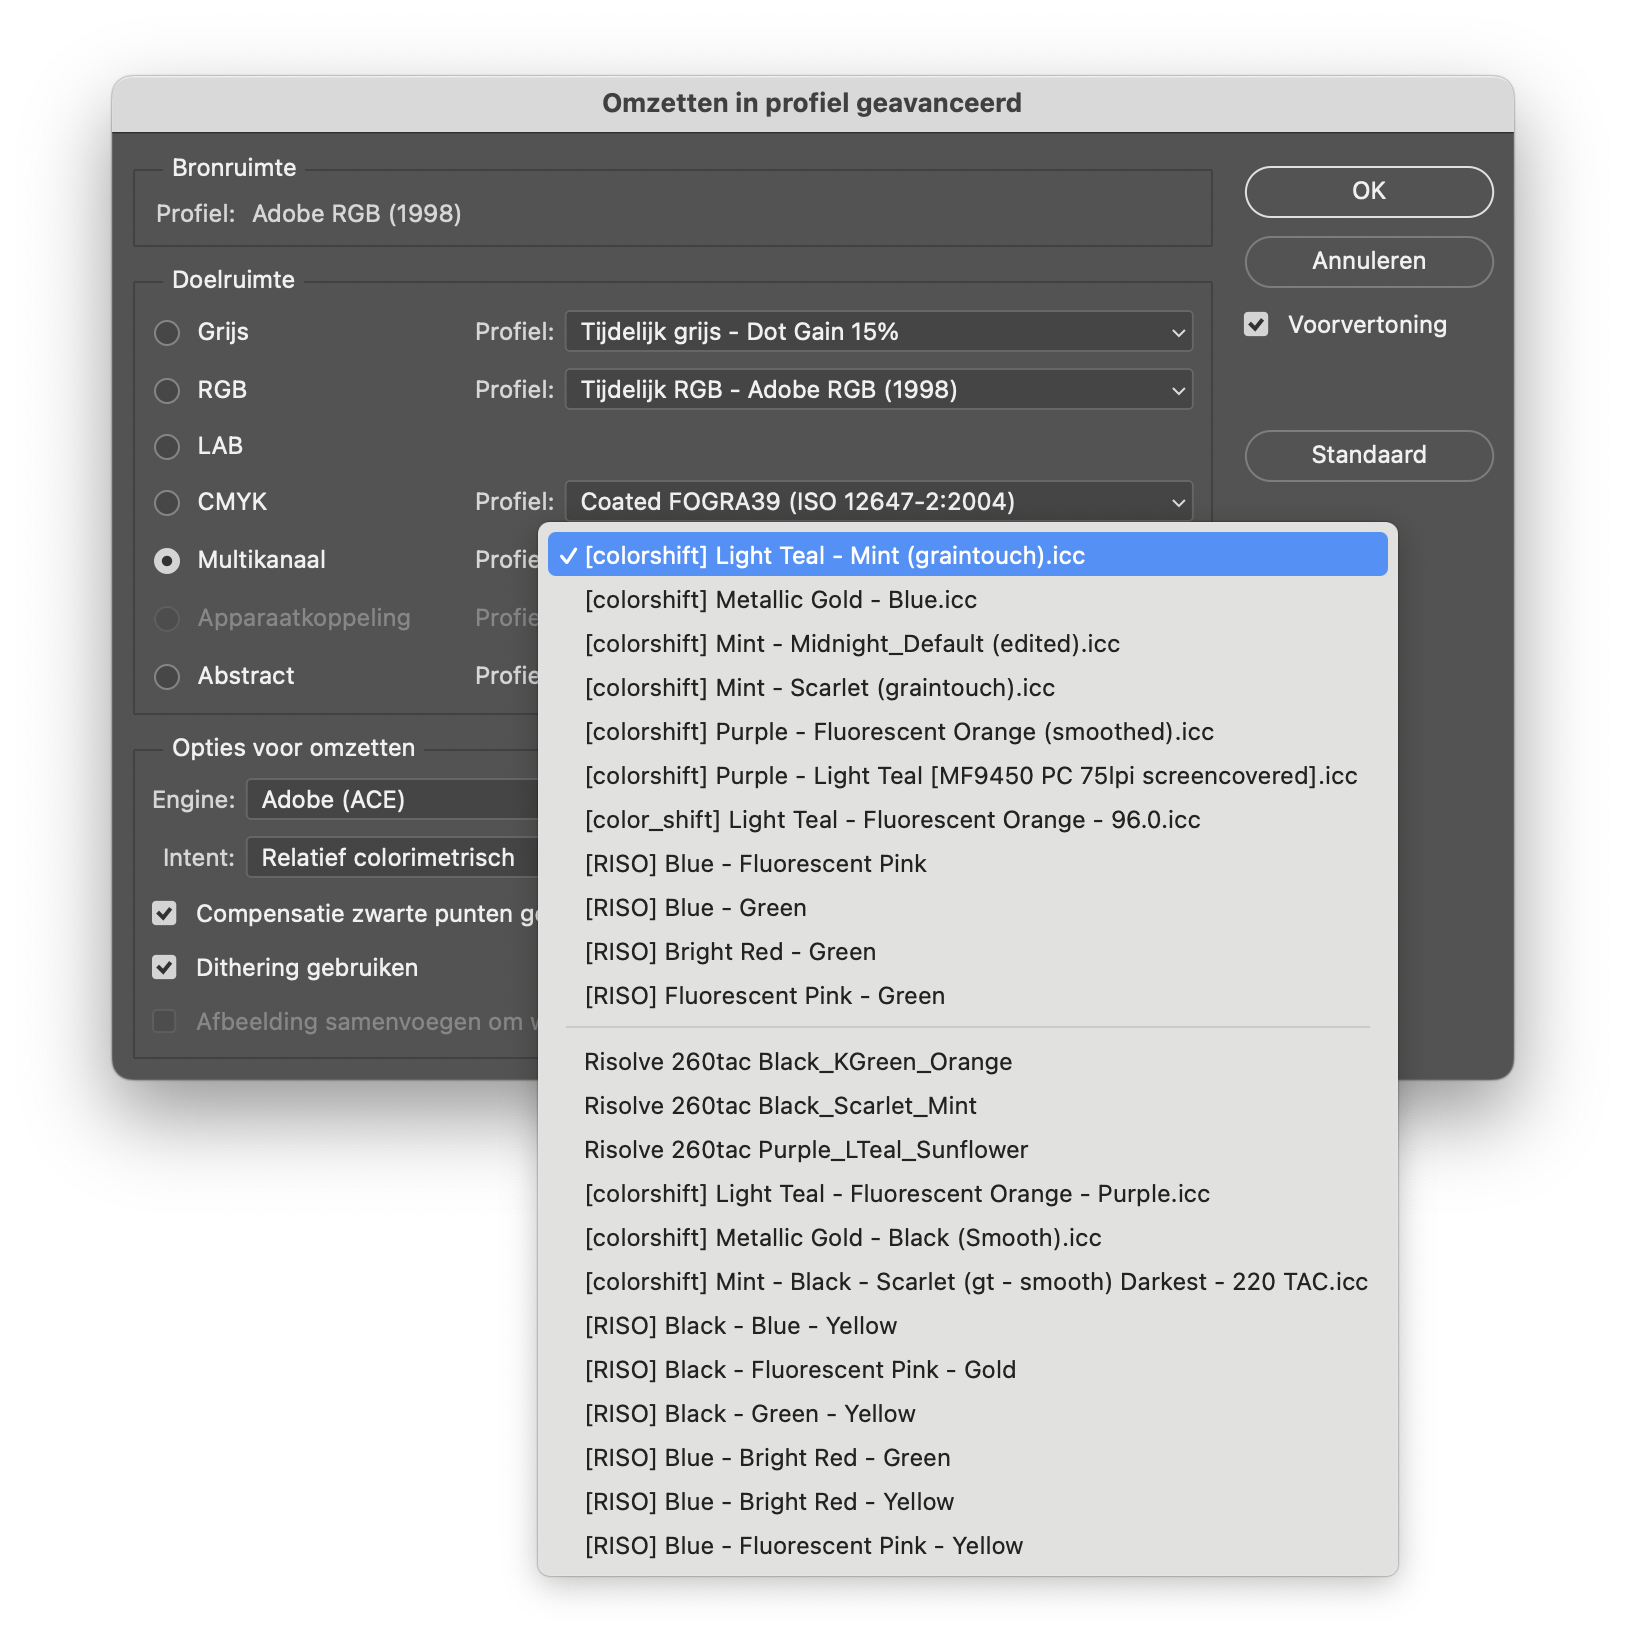
Task: Select [RISO] Black - Green - Yellow
Action: (x=750, y=1414)
